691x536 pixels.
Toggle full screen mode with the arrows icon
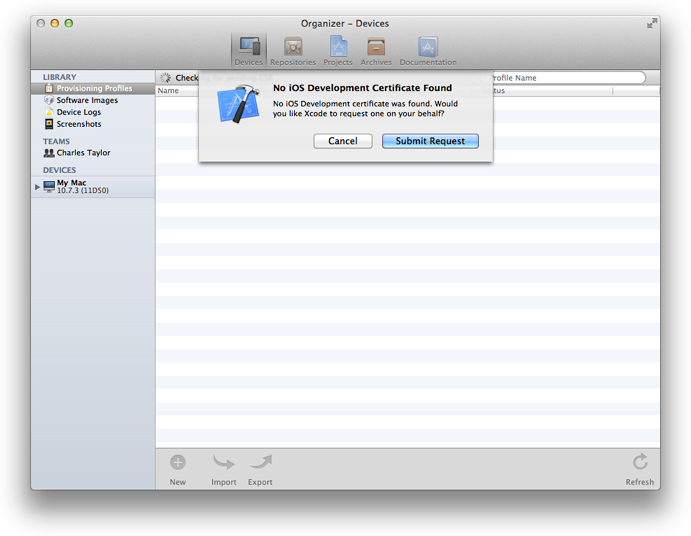[x=652, y=23]
